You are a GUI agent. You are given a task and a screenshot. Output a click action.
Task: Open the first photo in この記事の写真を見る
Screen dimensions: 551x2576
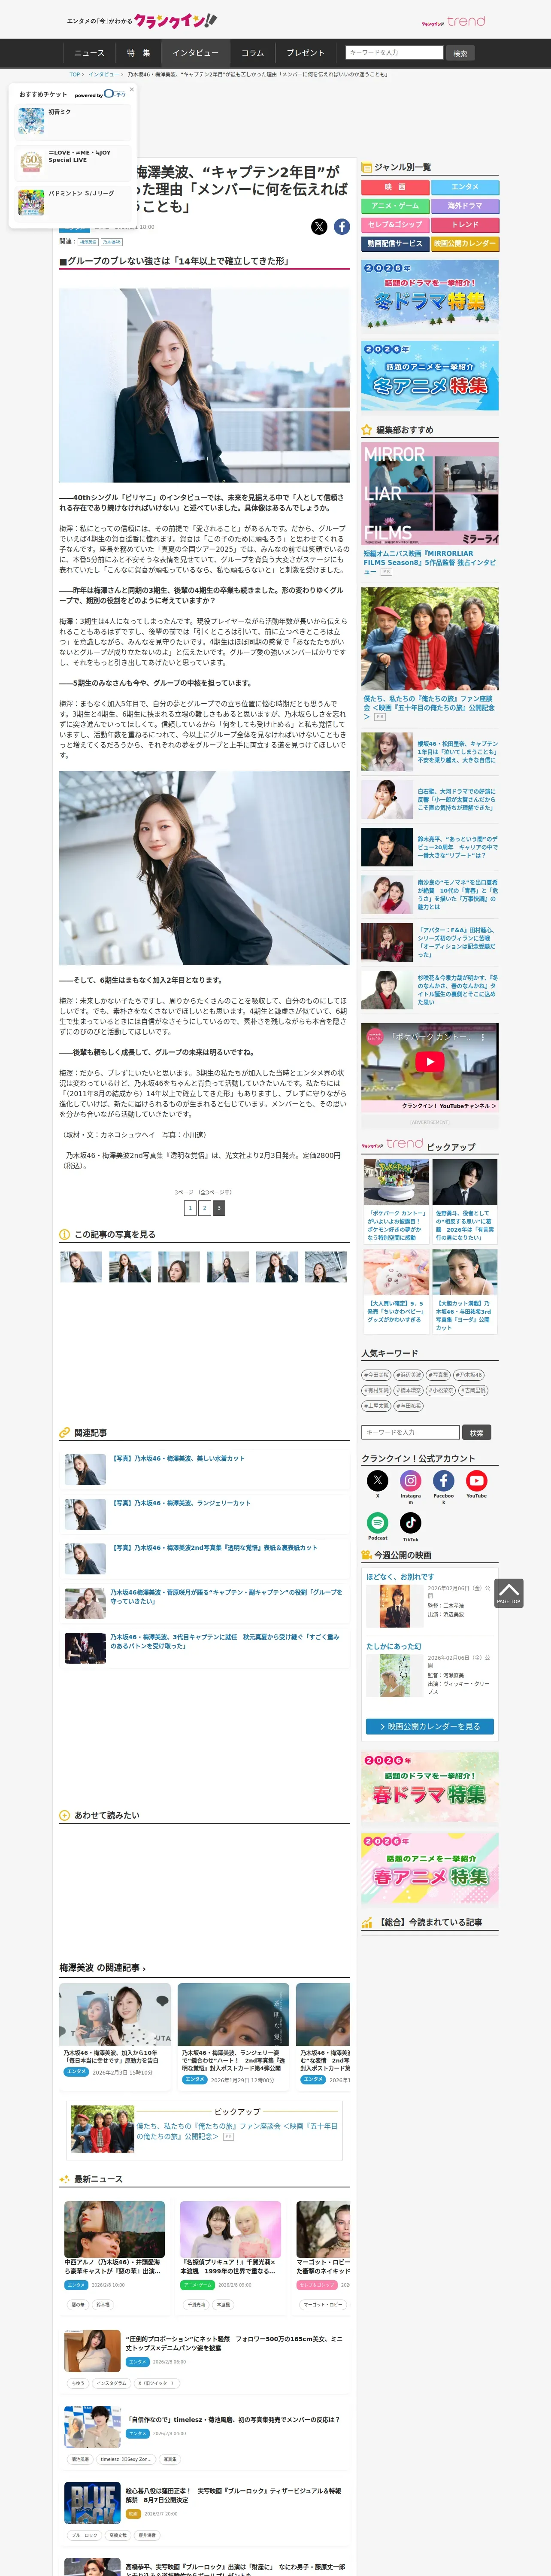point(81,1267)
